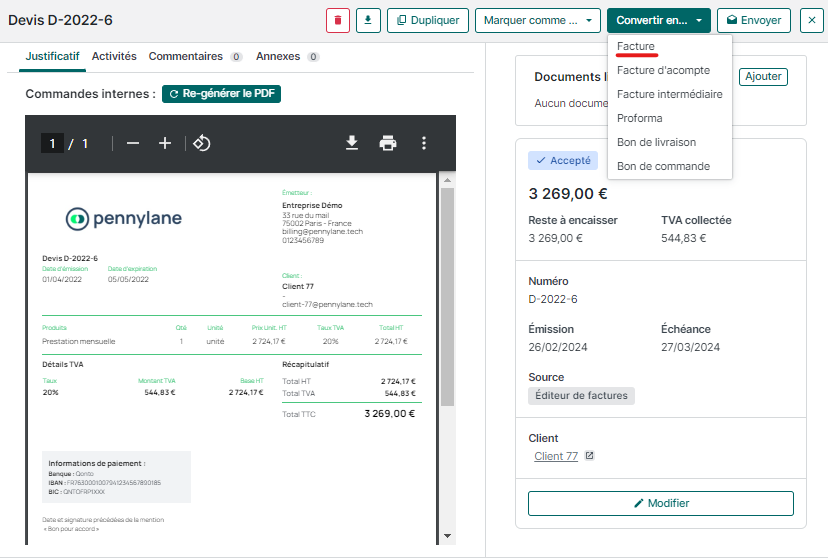The width and height of the screenshot is (828, 560).
Task: Collapse the Convertir en dropdown
Action: tap(658, 20)
